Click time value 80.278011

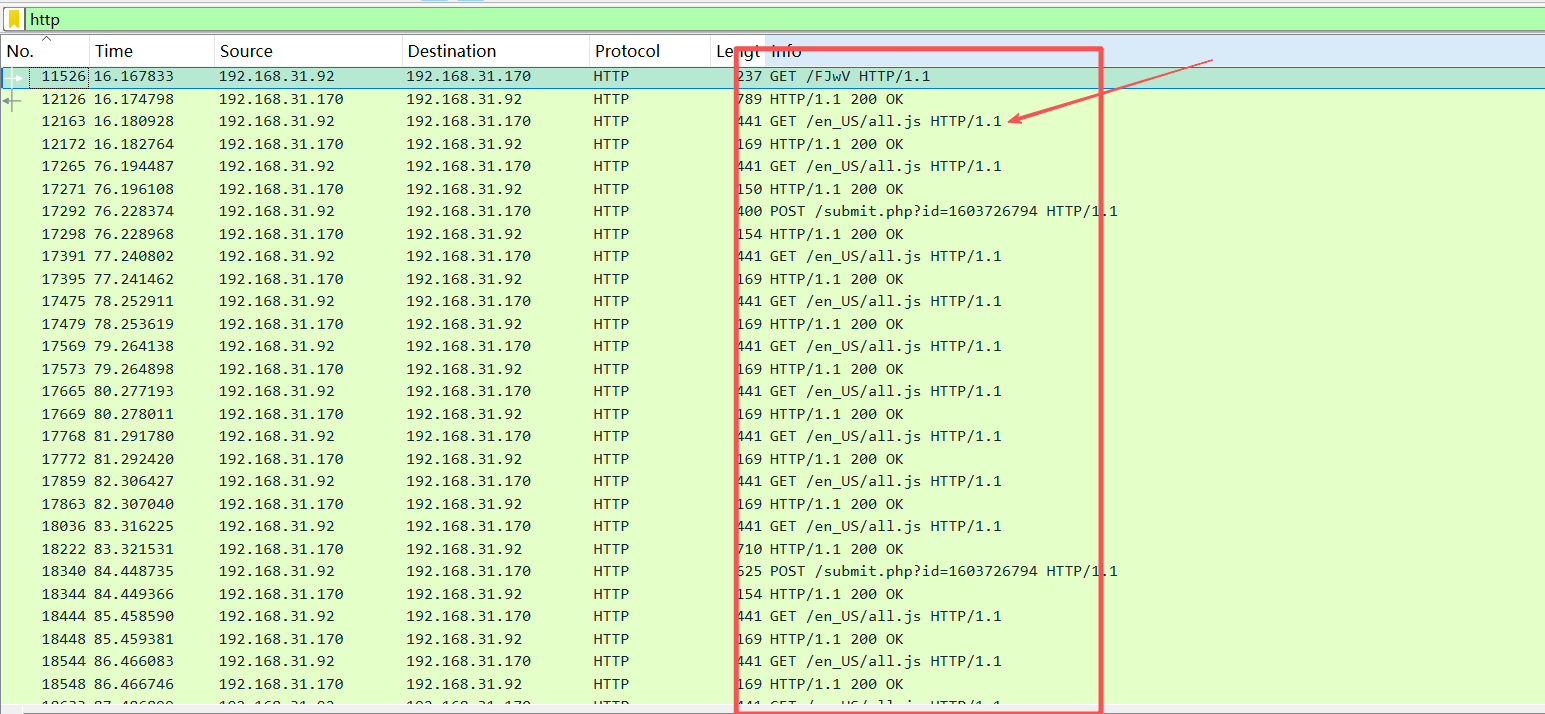[134, 414]
